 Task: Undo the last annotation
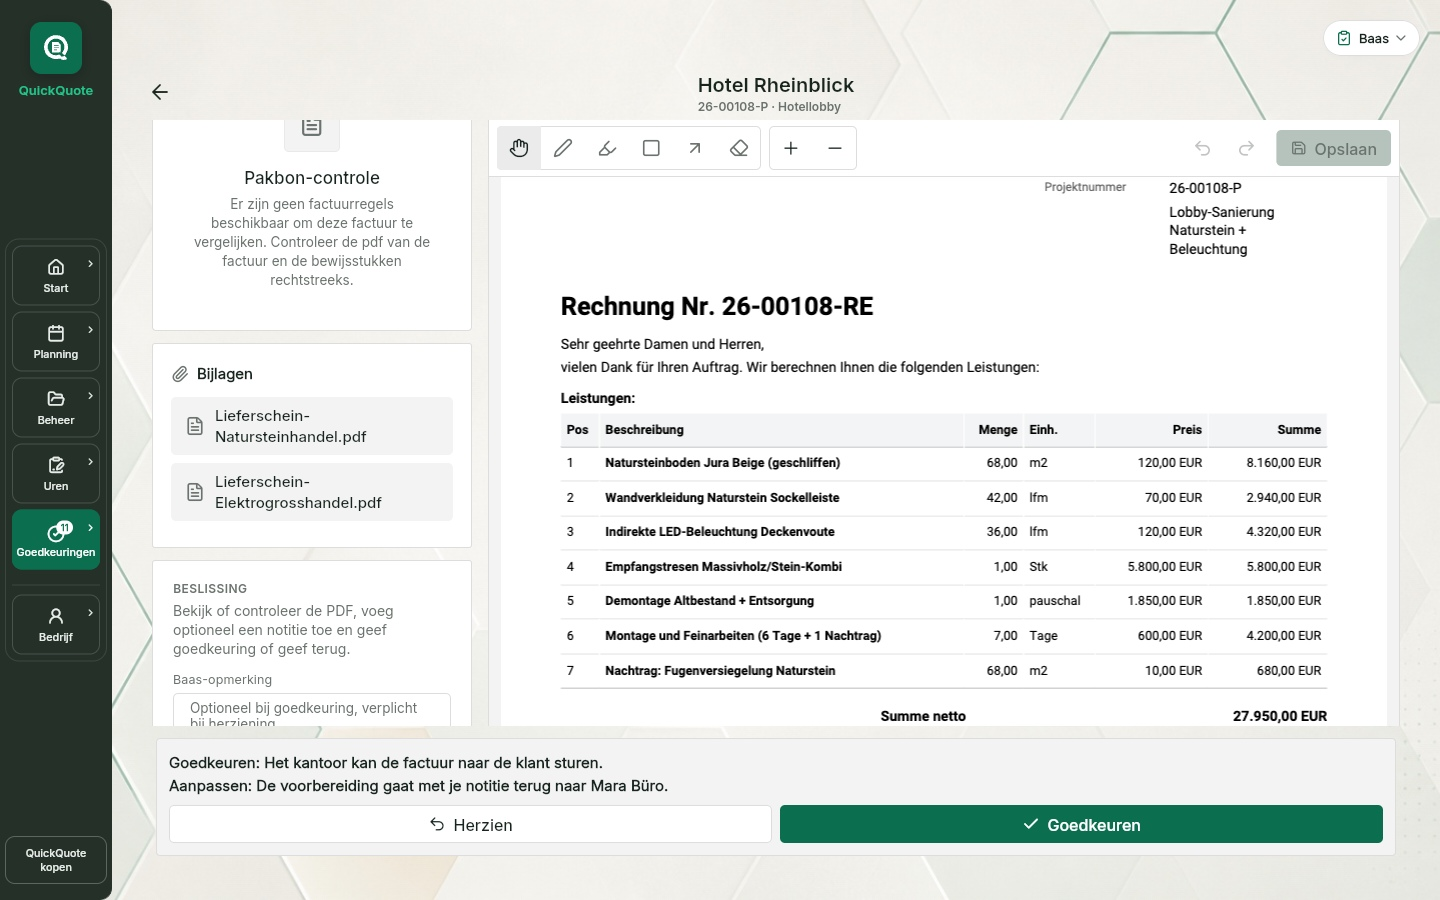1202,148
